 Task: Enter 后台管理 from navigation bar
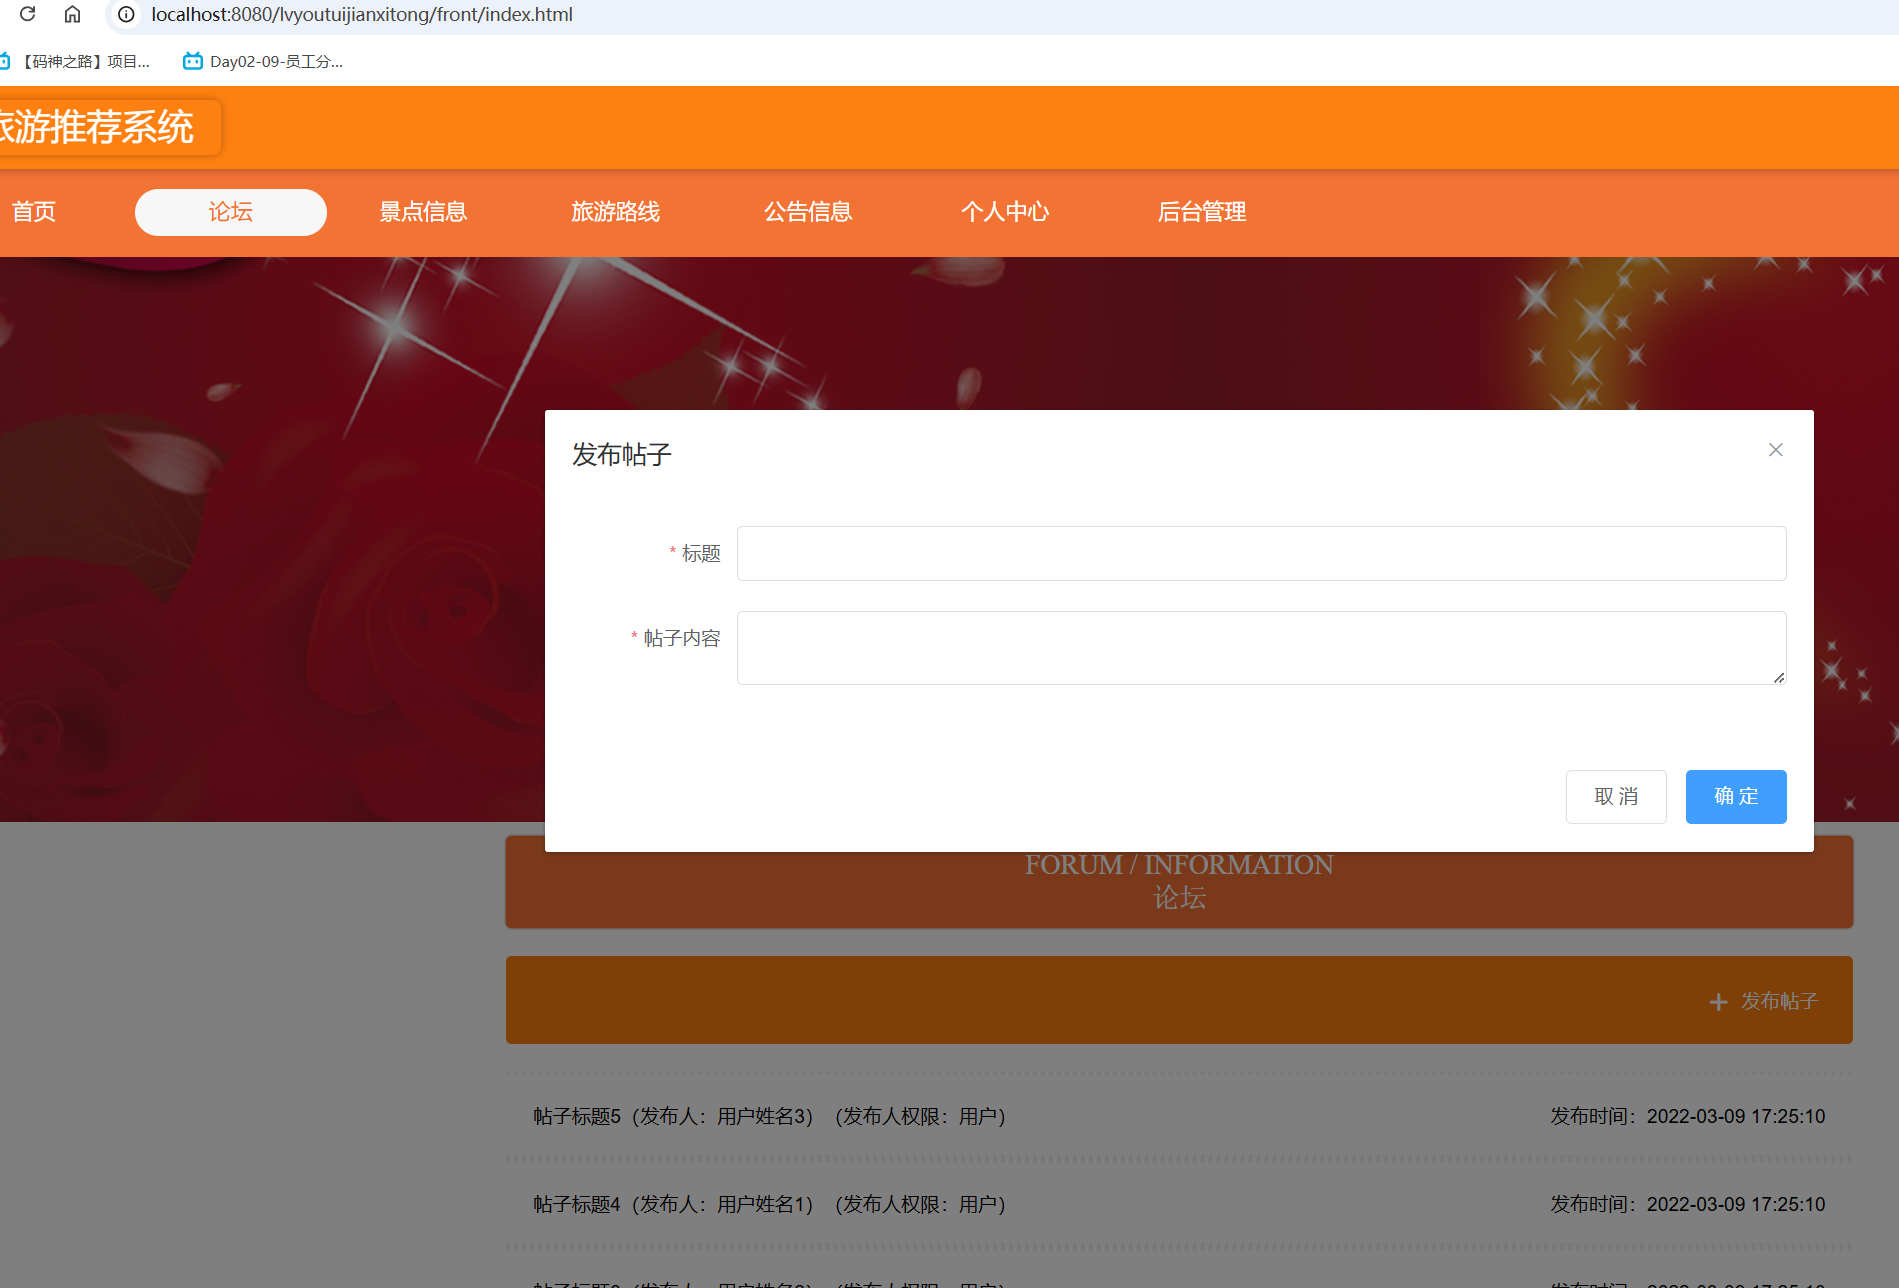(1201, 212)
